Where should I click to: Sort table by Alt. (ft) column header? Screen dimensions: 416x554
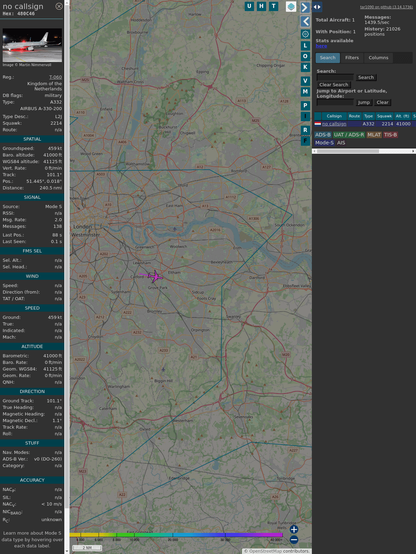coord(402,116)
